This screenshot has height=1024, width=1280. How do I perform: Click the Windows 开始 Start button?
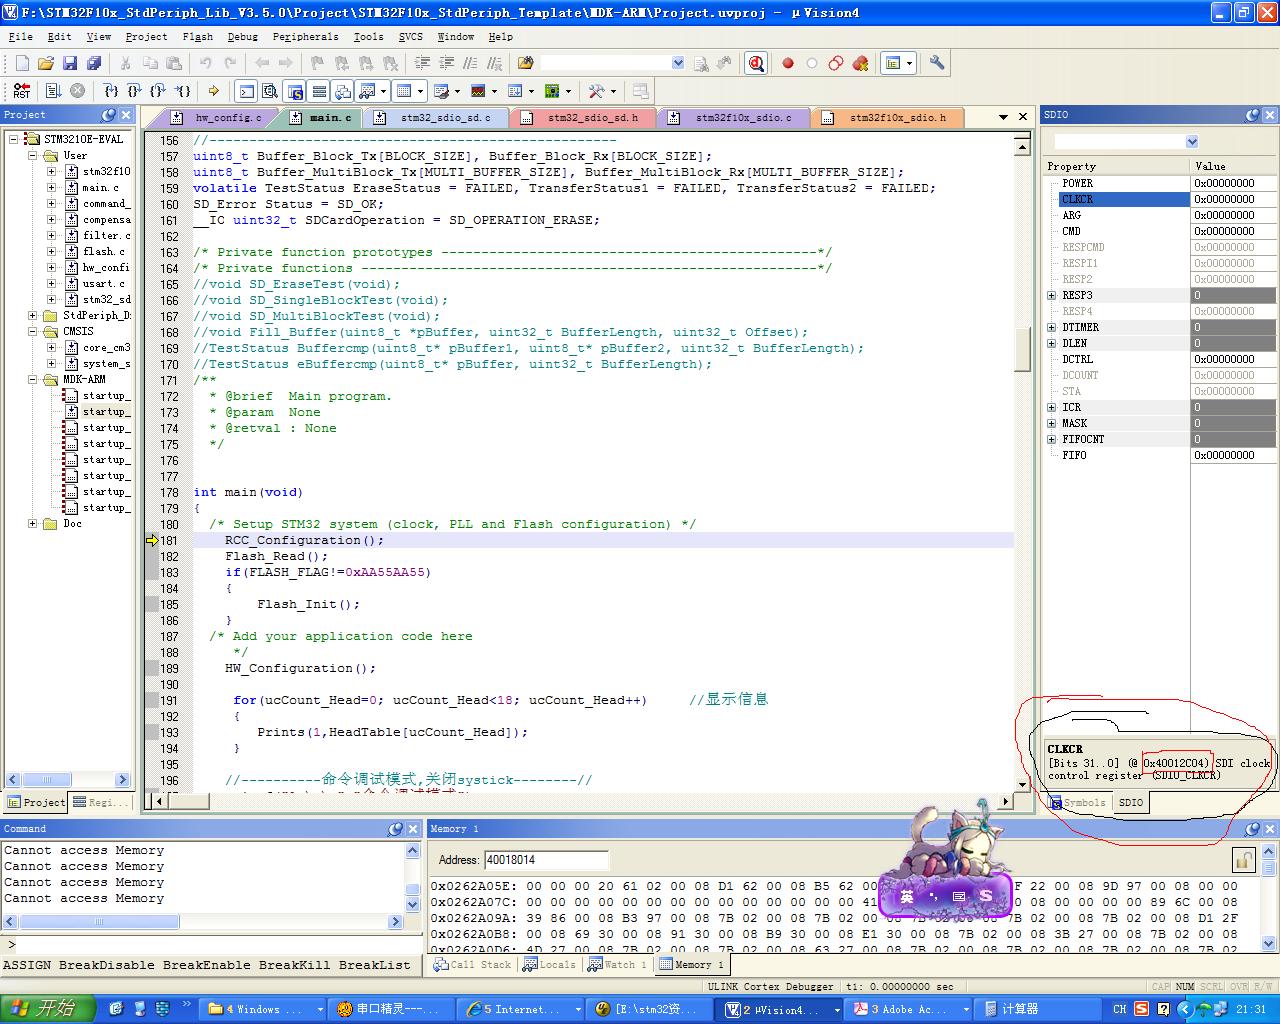(48, 1009)
